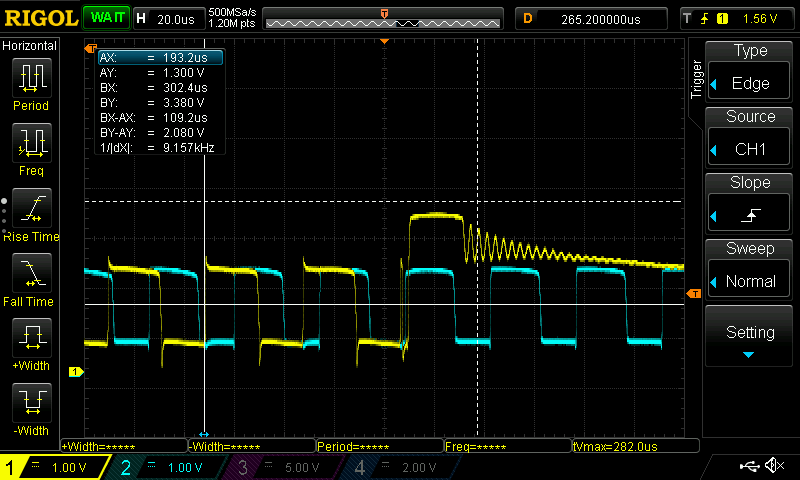Click the WAIT run status button

(104, 18)
